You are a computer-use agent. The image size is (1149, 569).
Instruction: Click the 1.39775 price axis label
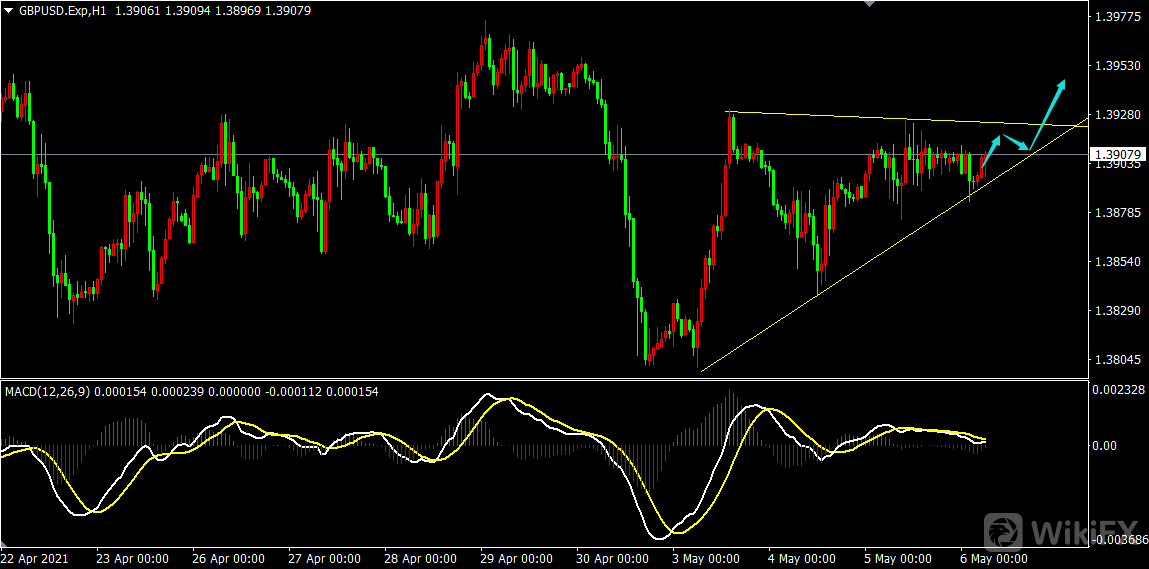pyautogui.click(x=1118, y=17)
